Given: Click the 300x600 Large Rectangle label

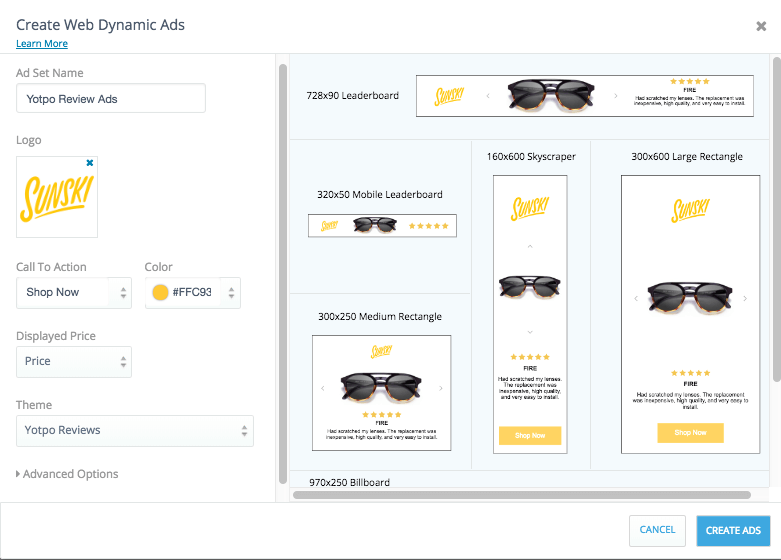Looking at the screenshot, I should tap(687, 156).
